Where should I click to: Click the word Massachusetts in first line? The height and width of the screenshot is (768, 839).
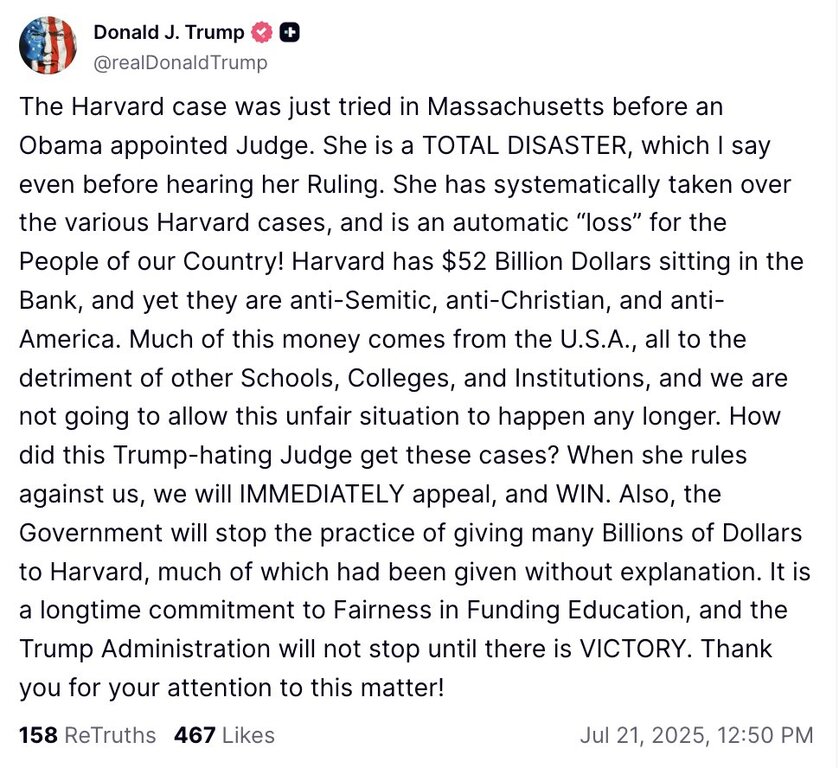(515, 107)
